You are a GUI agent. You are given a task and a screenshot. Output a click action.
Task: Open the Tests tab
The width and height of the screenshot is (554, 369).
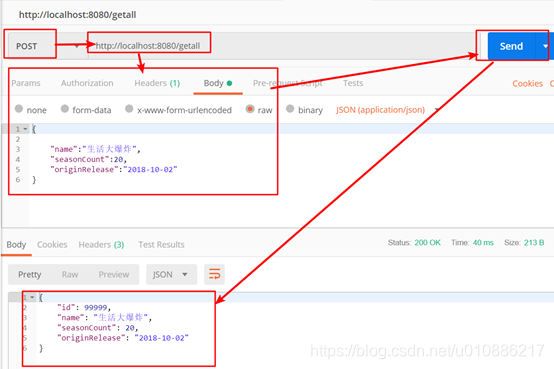(353, 83)
